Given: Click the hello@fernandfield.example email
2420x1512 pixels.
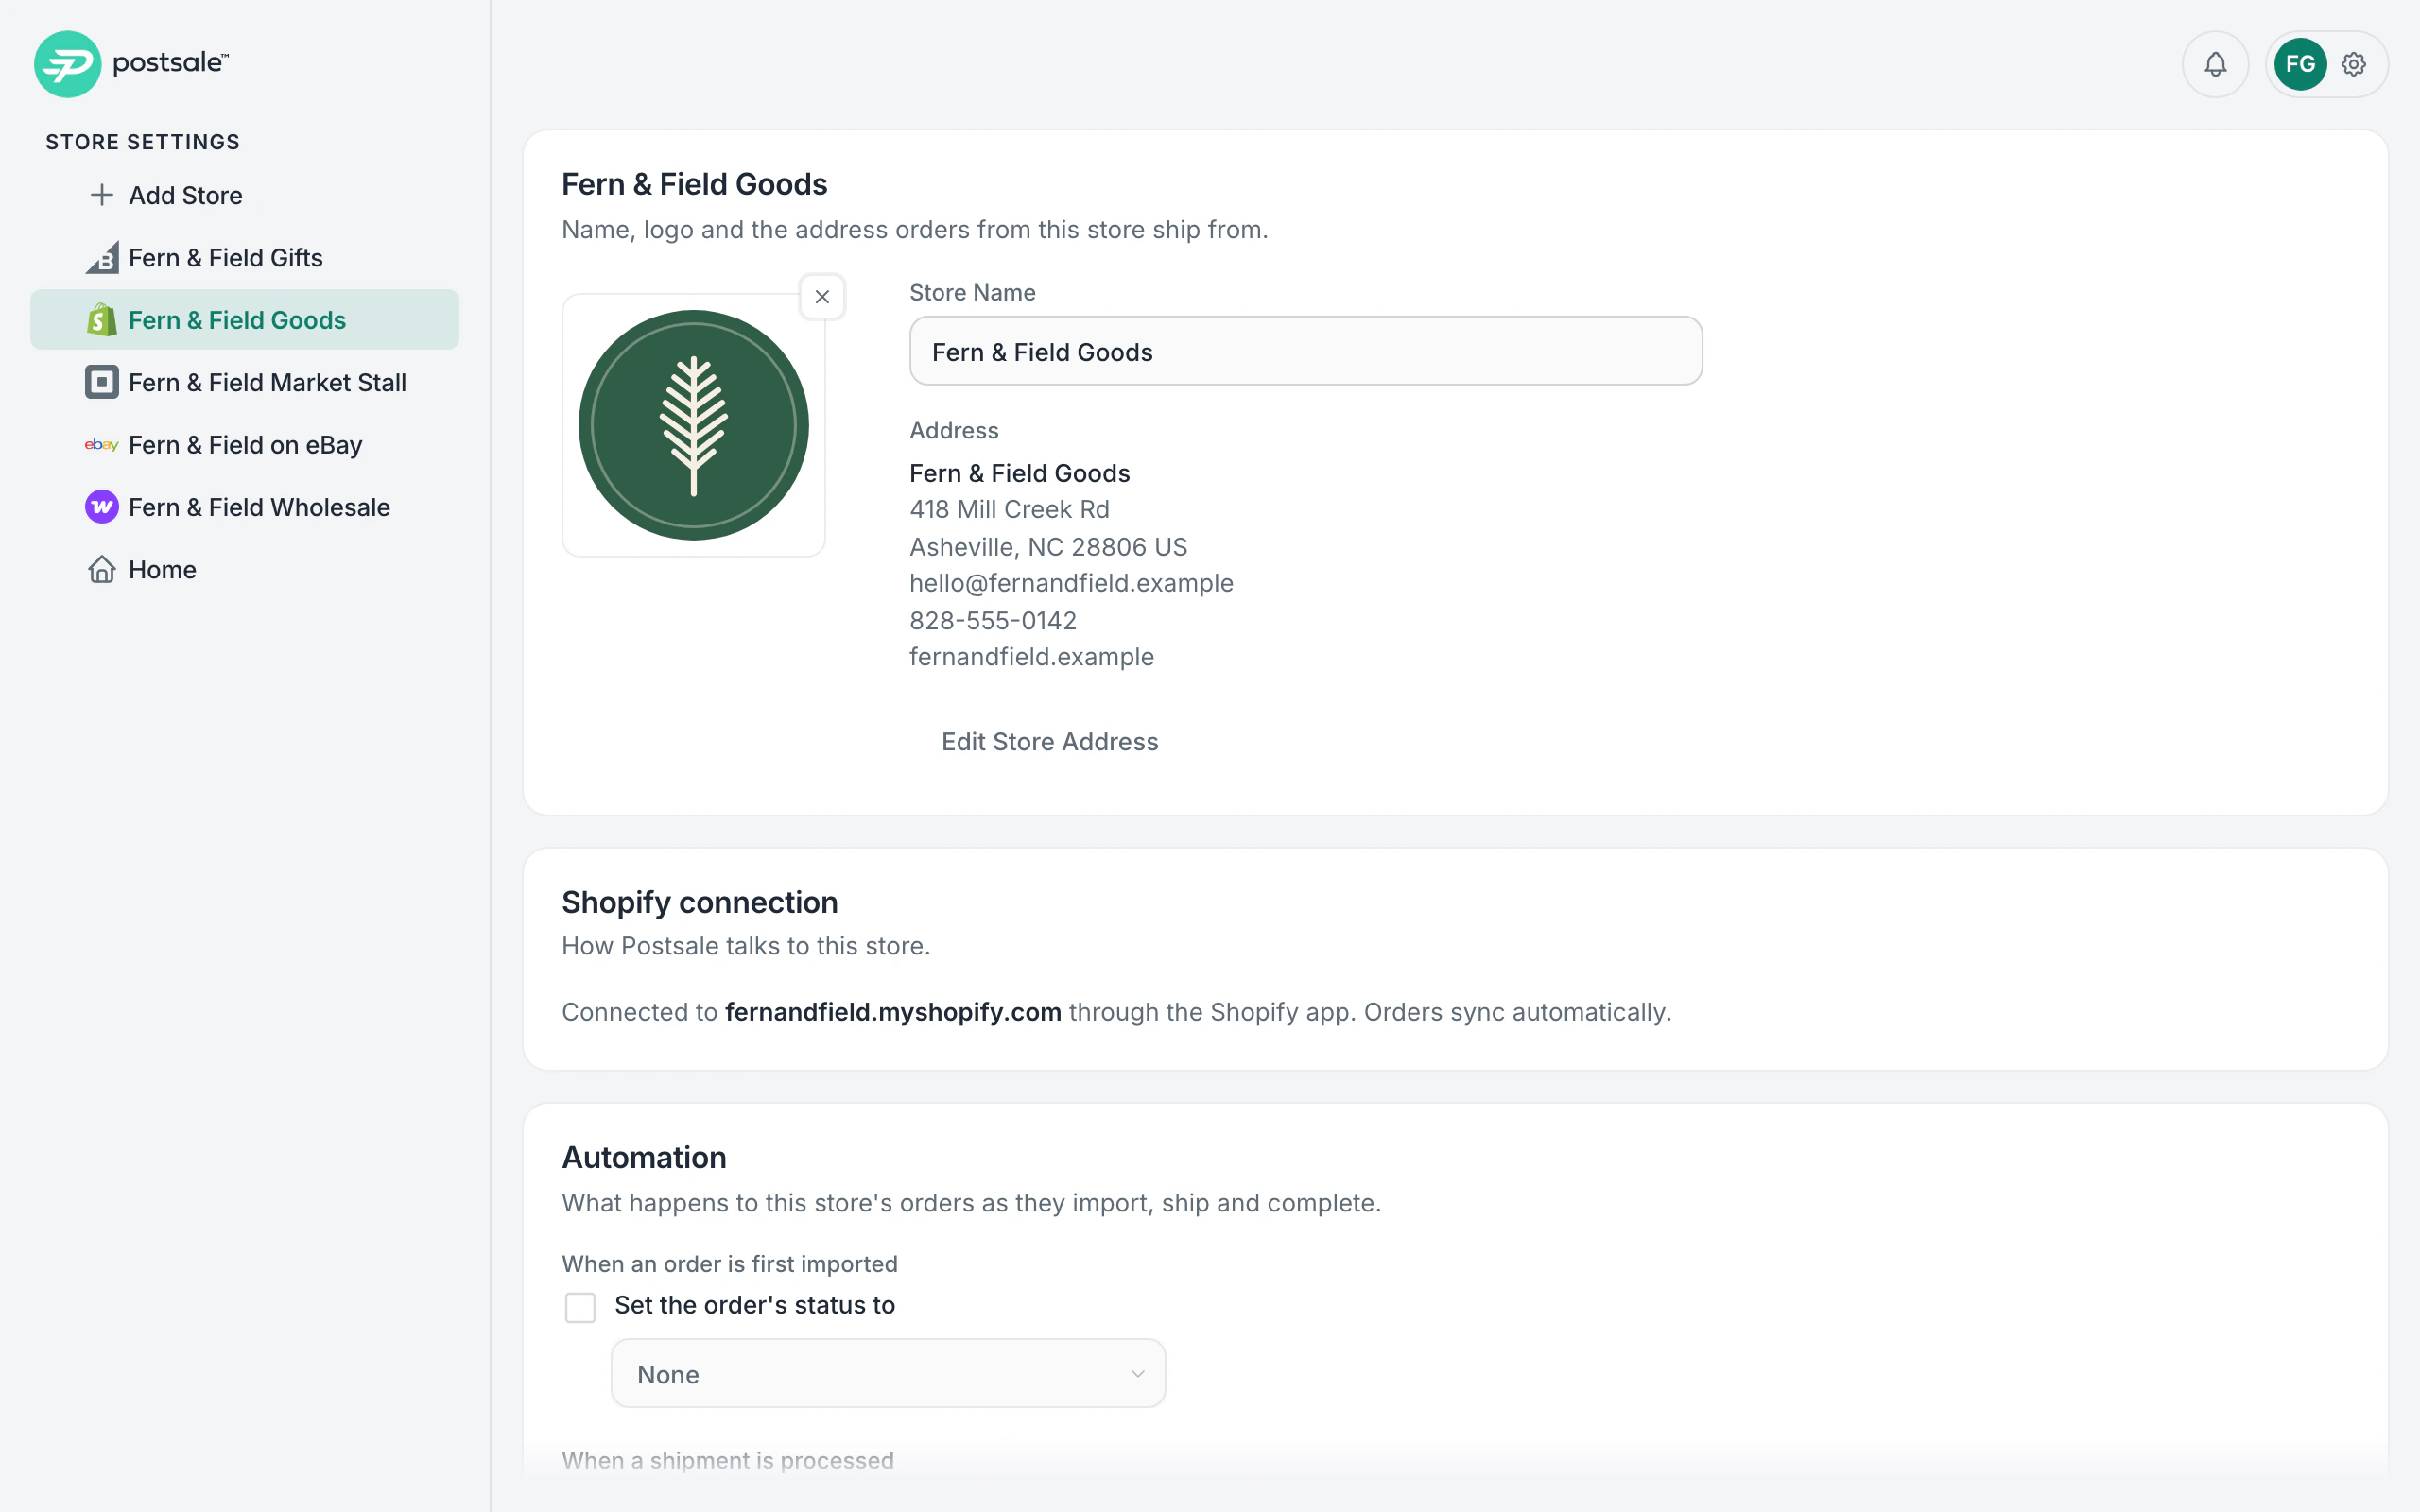Looking at the screenshot, I should (1071, 583).
